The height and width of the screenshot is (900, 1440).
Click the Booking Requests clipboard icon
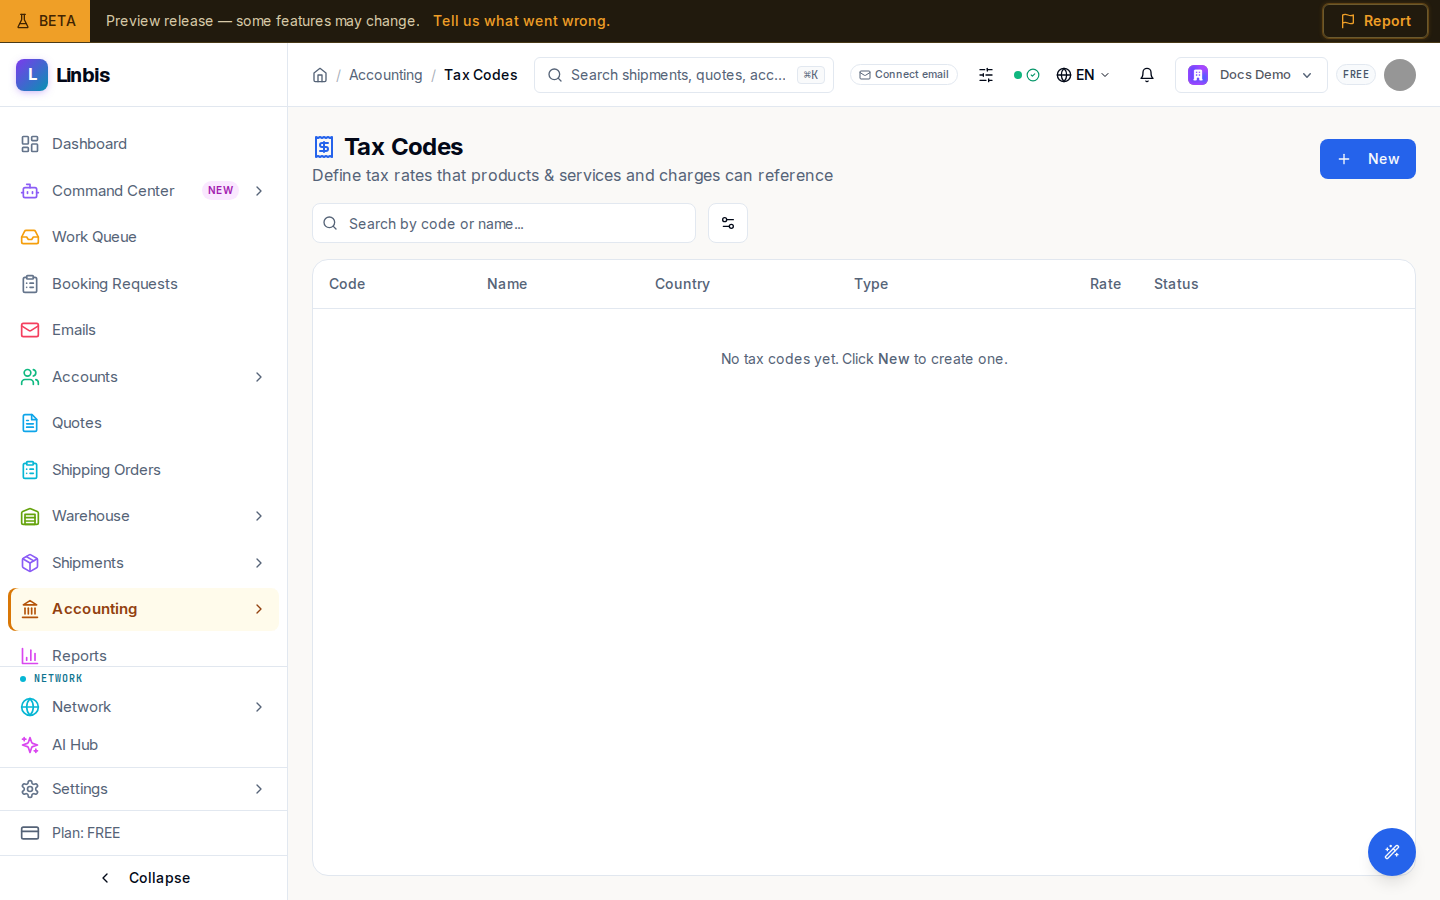(30, 284)
